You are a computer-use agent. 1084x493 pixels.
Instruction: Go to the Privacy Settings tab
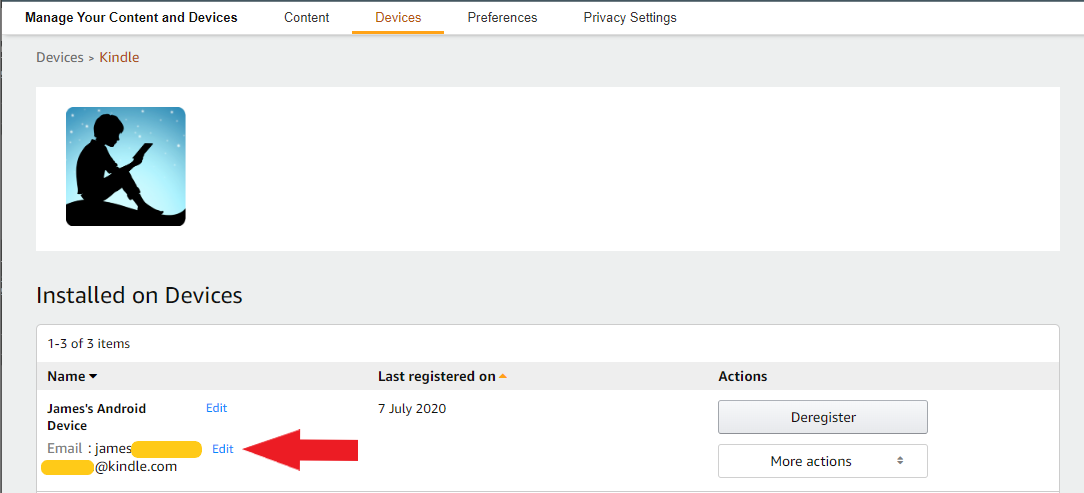[x=630, y=17]
